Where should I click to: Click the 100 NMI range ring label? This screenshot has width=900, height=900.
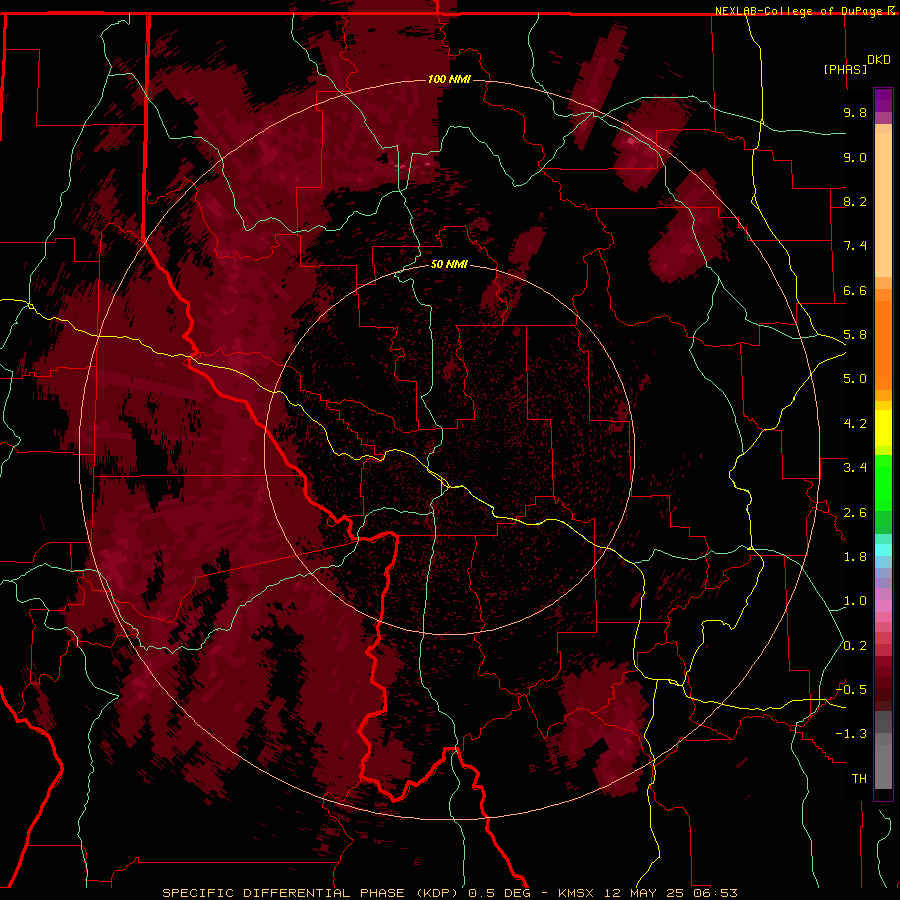point(449,79)
